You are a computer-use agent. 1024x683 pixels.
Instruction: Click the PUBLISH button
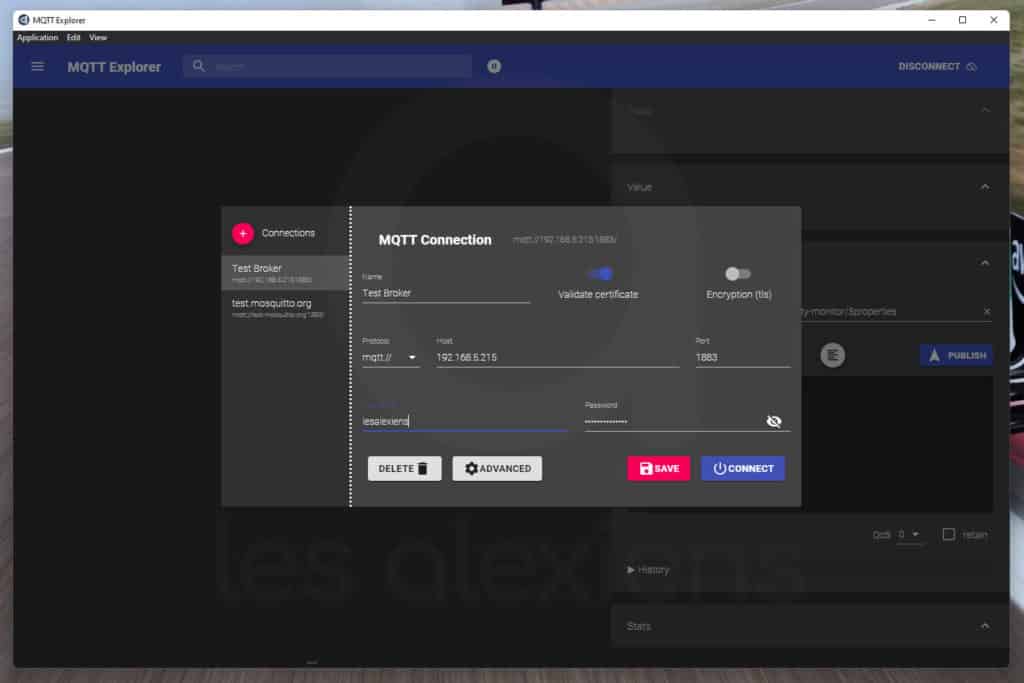click(957, 355)
